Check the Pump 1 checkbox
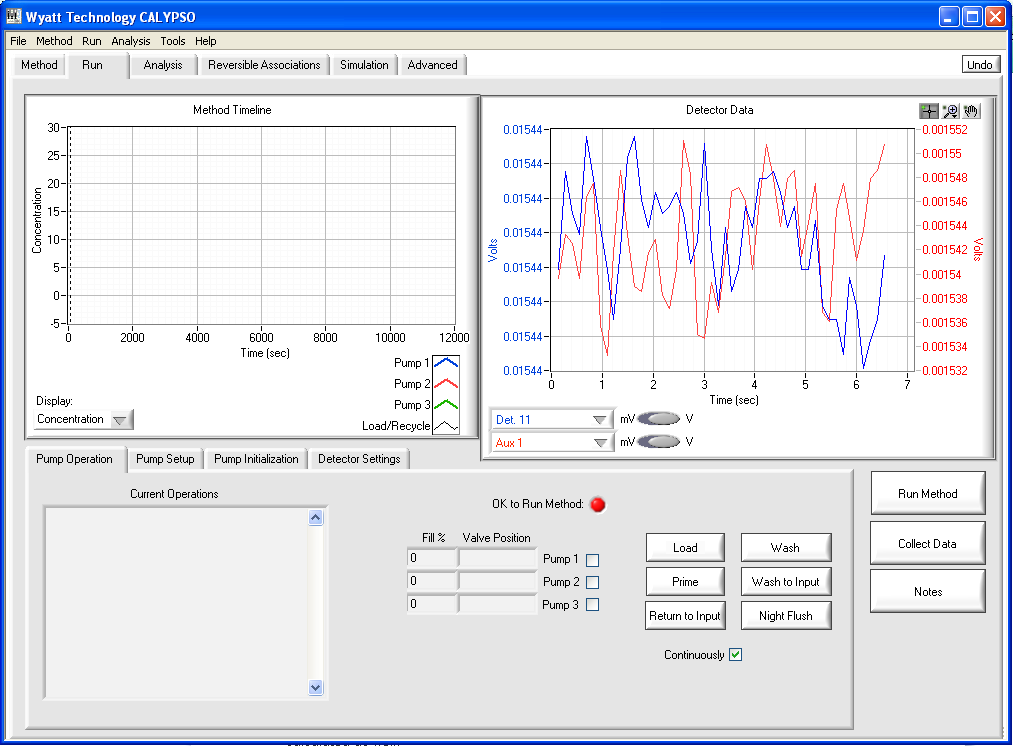 [x=593, y=560]
